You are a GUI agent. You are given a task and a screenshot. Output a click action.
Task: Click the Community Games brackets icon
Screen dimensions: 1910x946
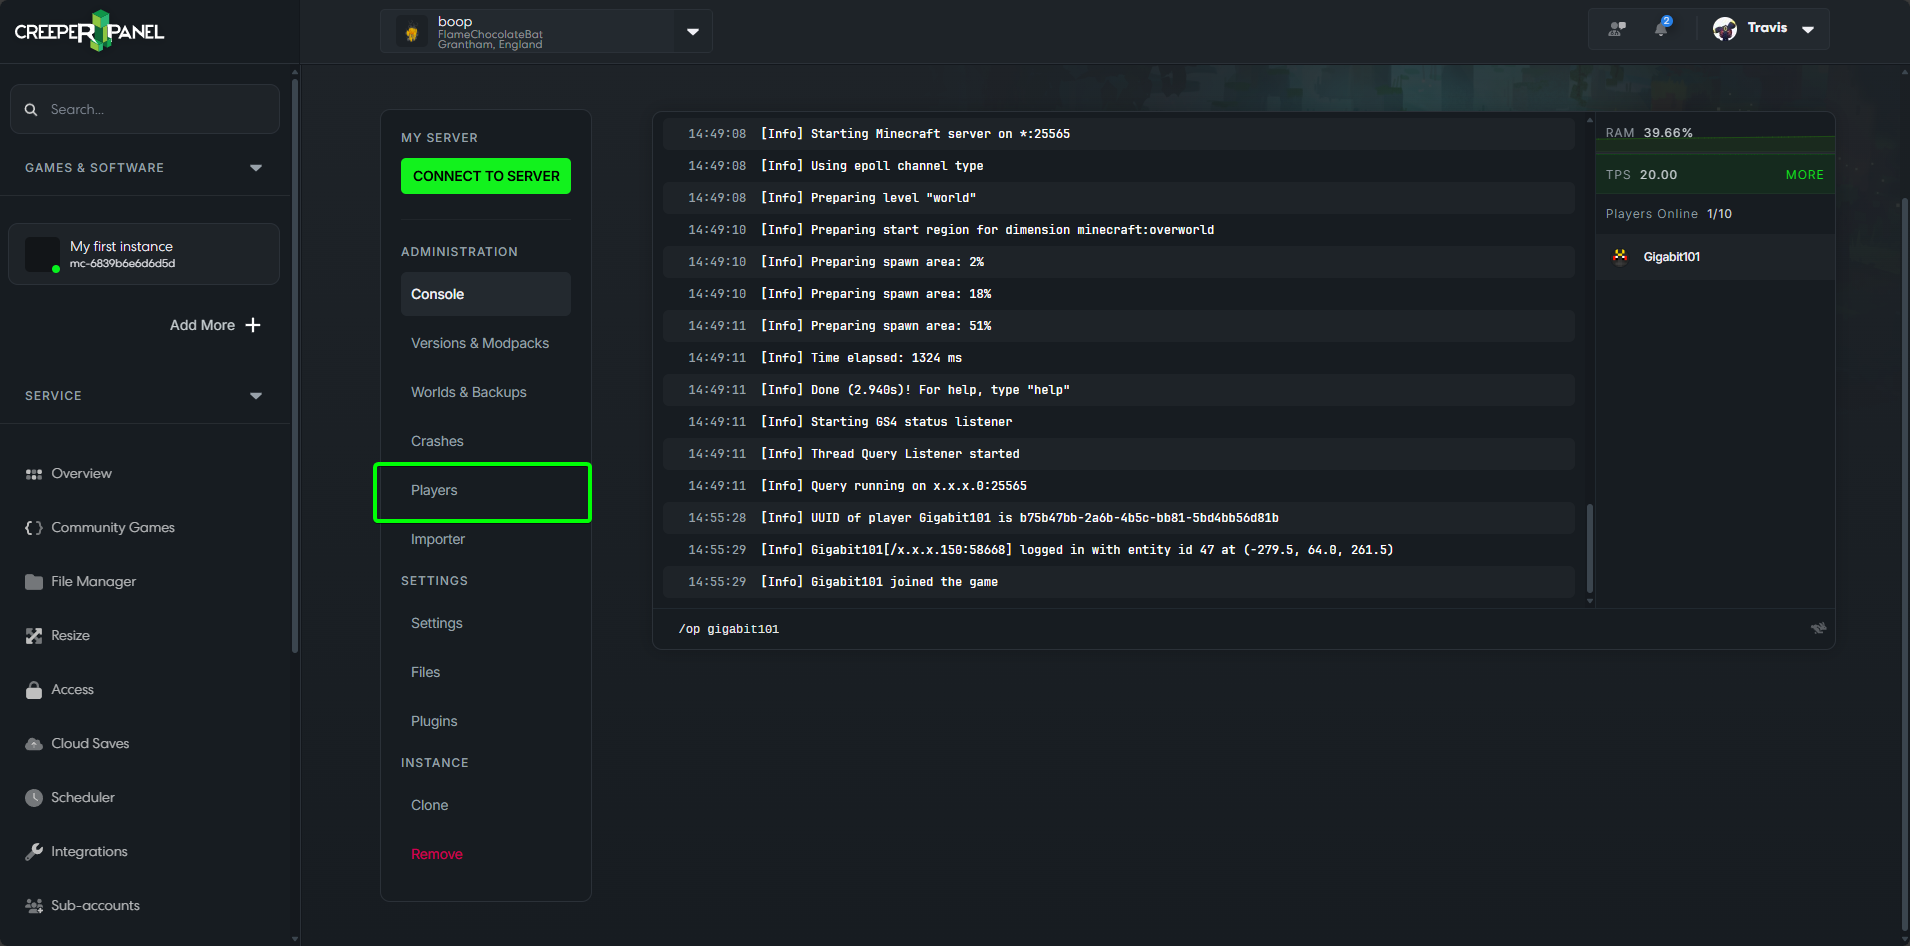33,527
